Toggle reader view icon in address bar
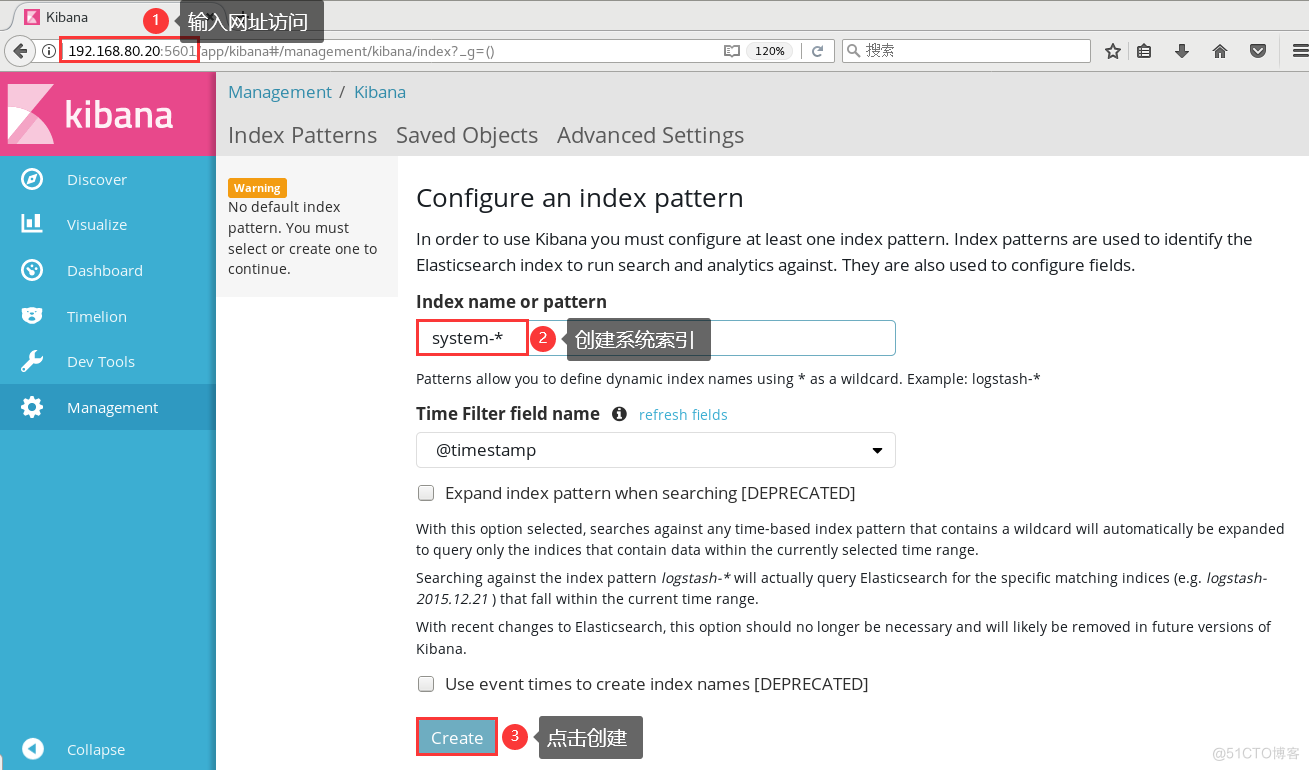The image size is (1309, 770). (732, 51)
